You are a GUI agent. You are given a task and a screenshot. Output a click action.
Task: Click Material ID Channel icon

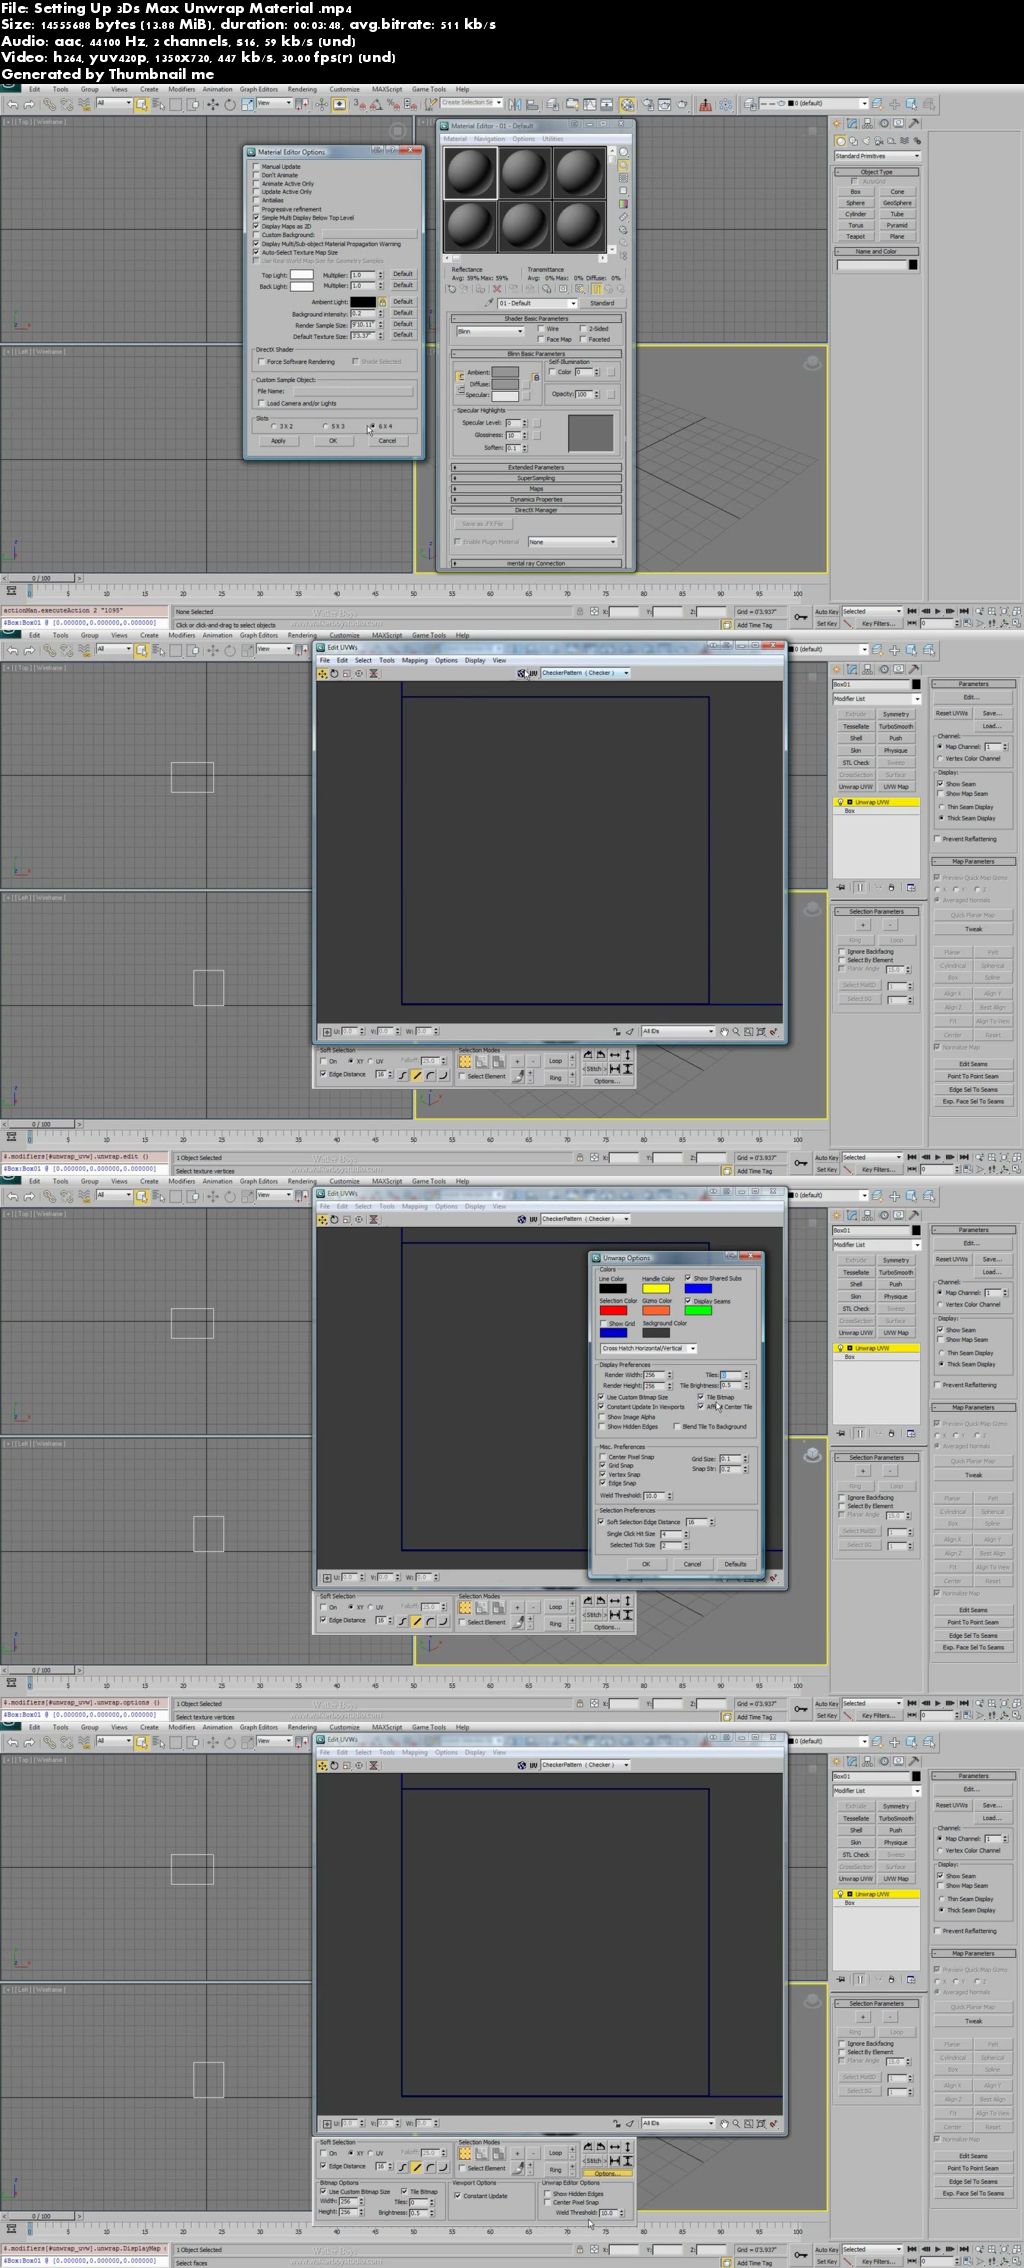(x=563, y=289)
